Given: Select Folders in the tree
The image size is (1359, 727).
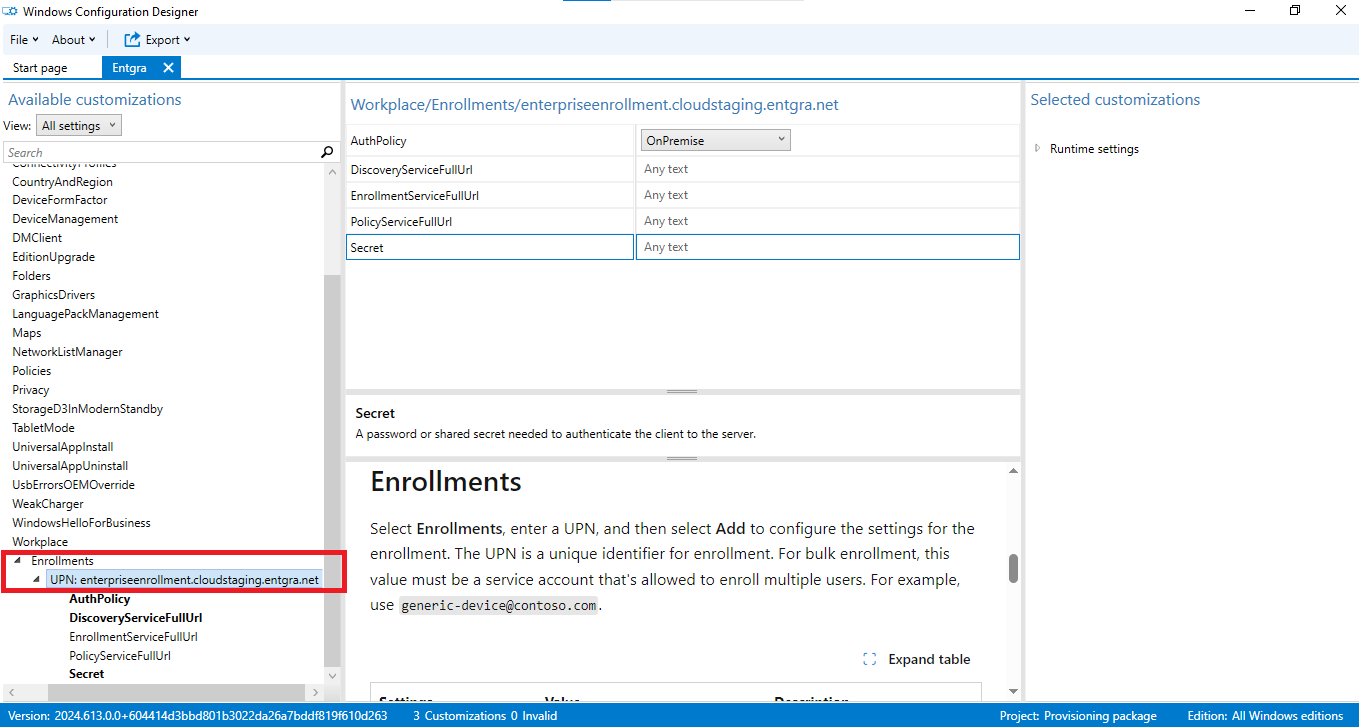Looking at the screenshot, I should 31,276.
